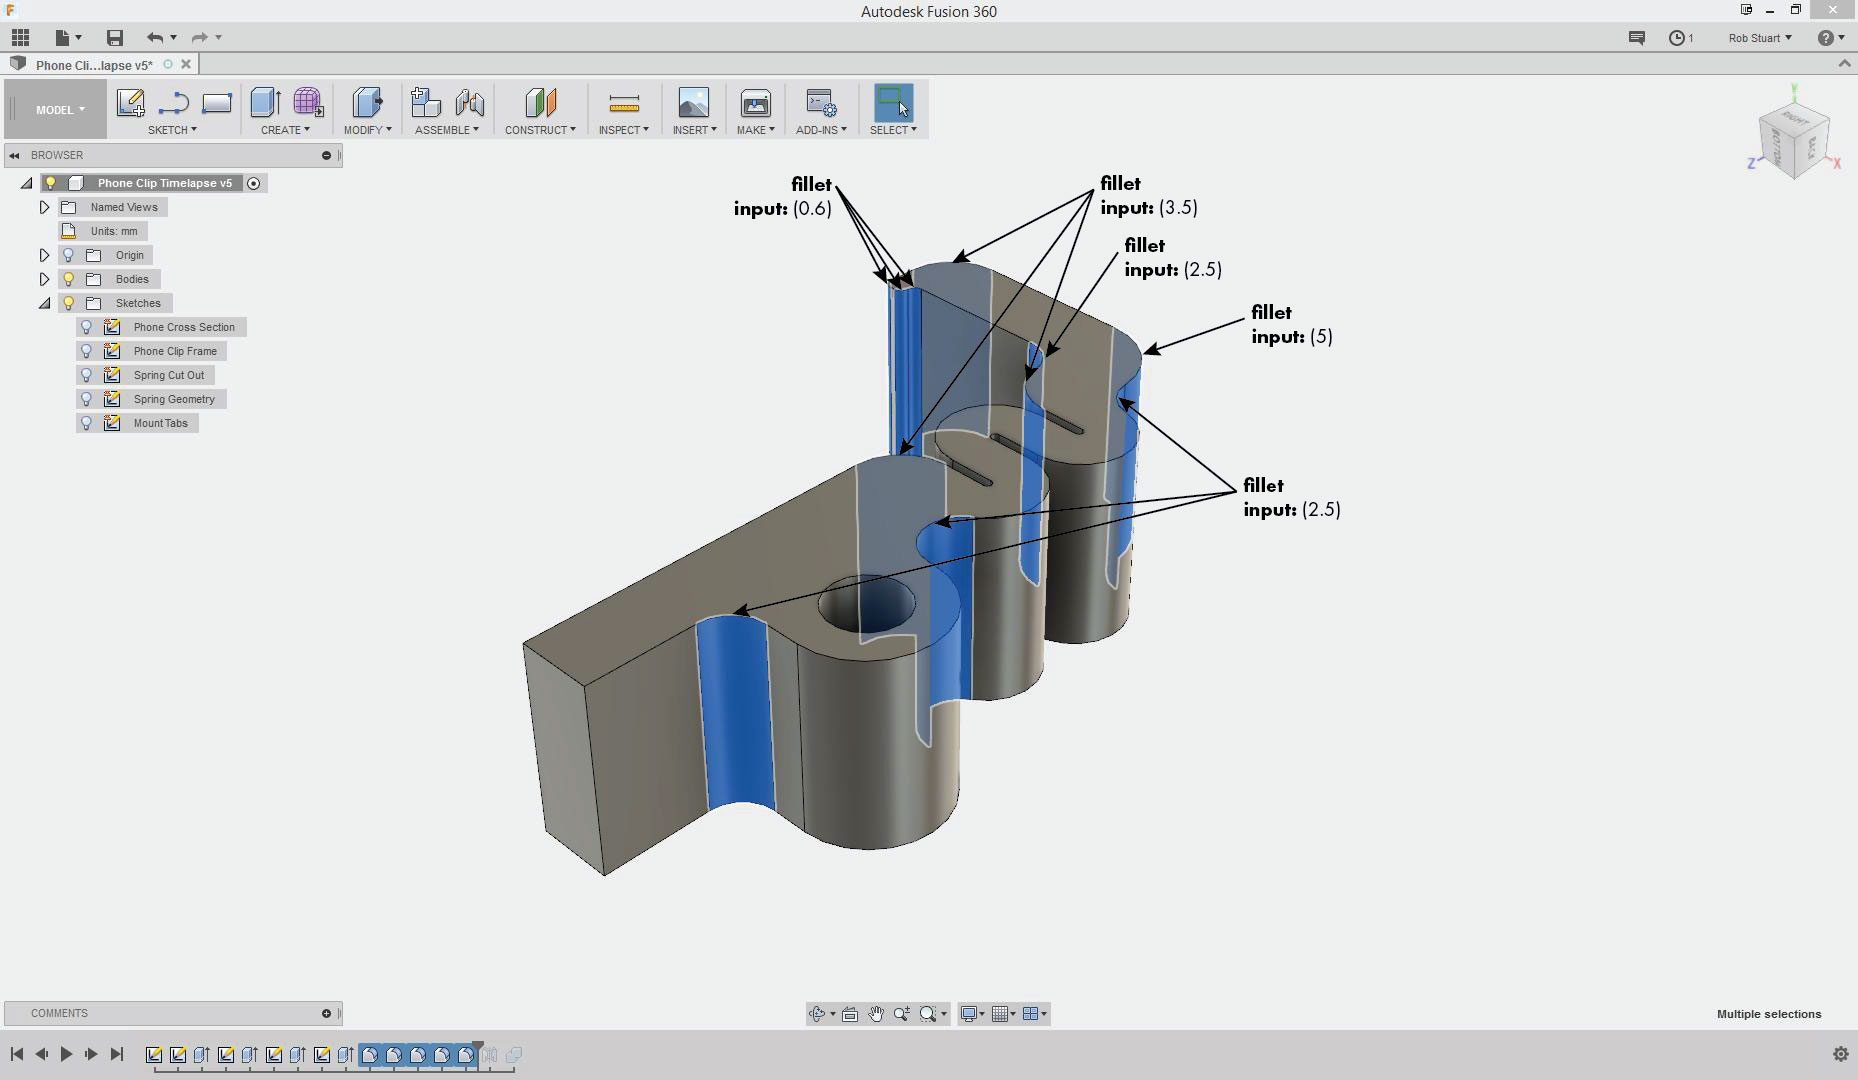
Task: Undo the last action
Action: (155, 38)
